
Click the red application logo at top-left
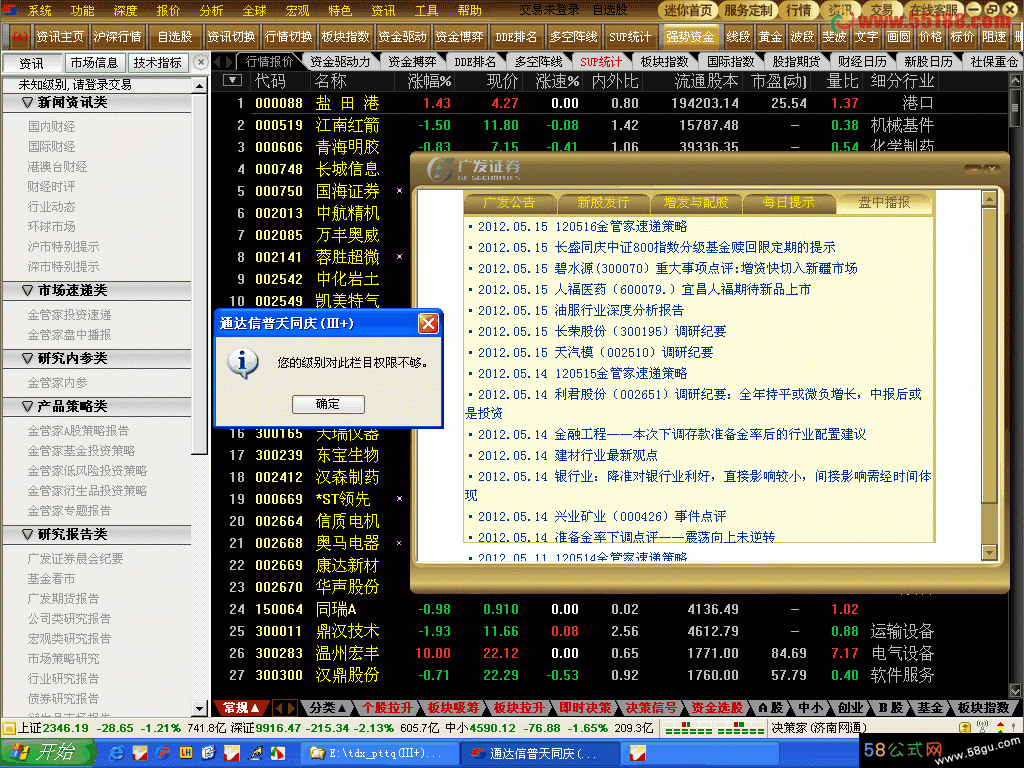coord(10,10)
